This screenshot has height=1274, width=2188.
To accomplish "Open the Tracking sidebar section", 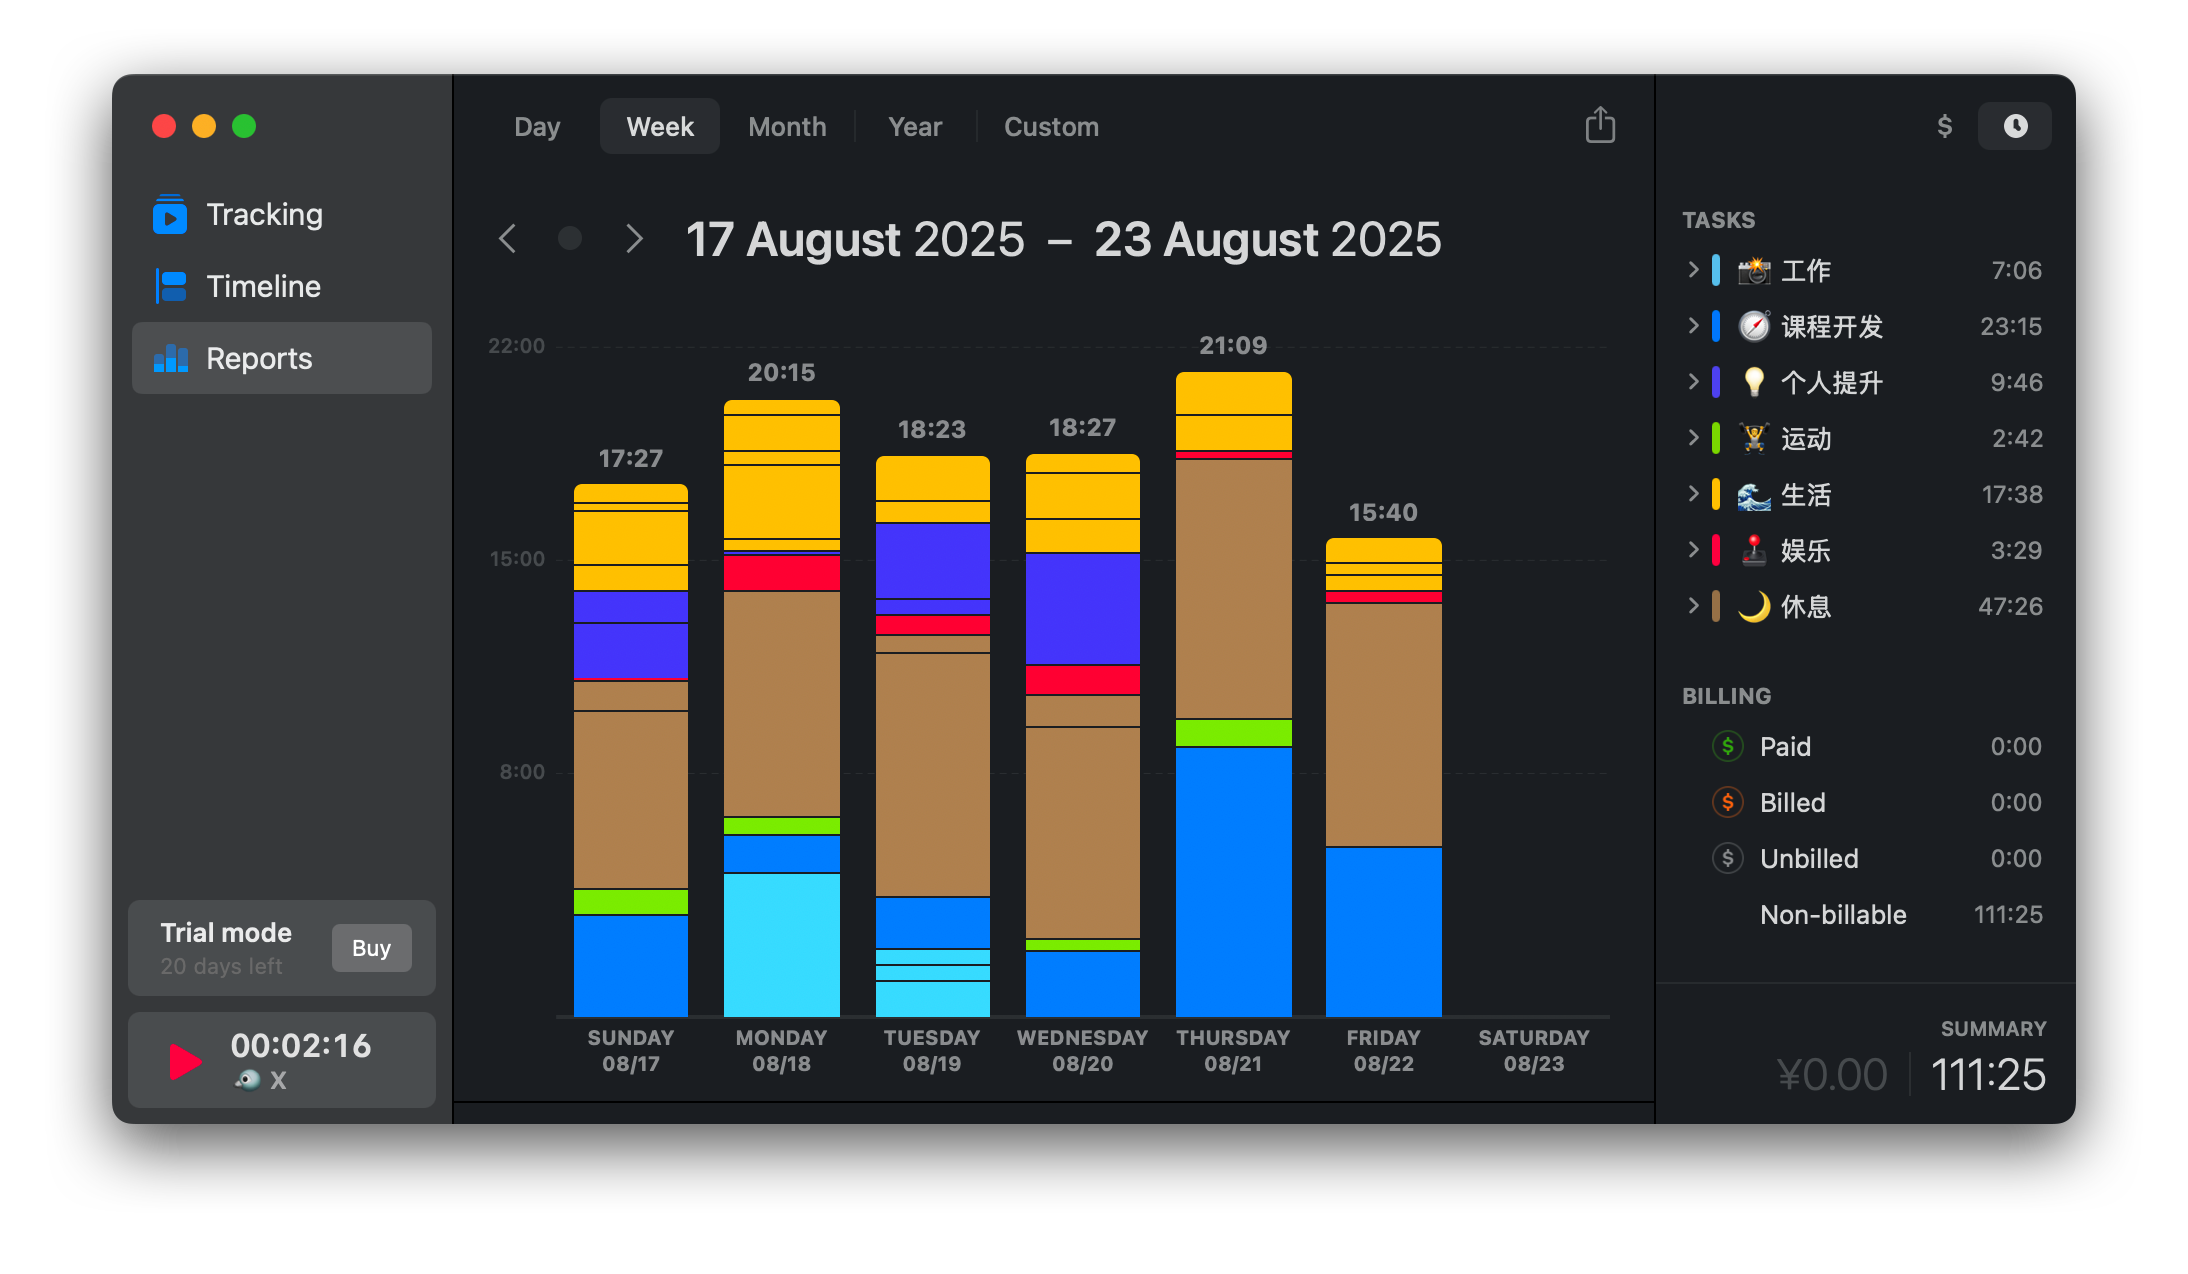I will [264, 215].
